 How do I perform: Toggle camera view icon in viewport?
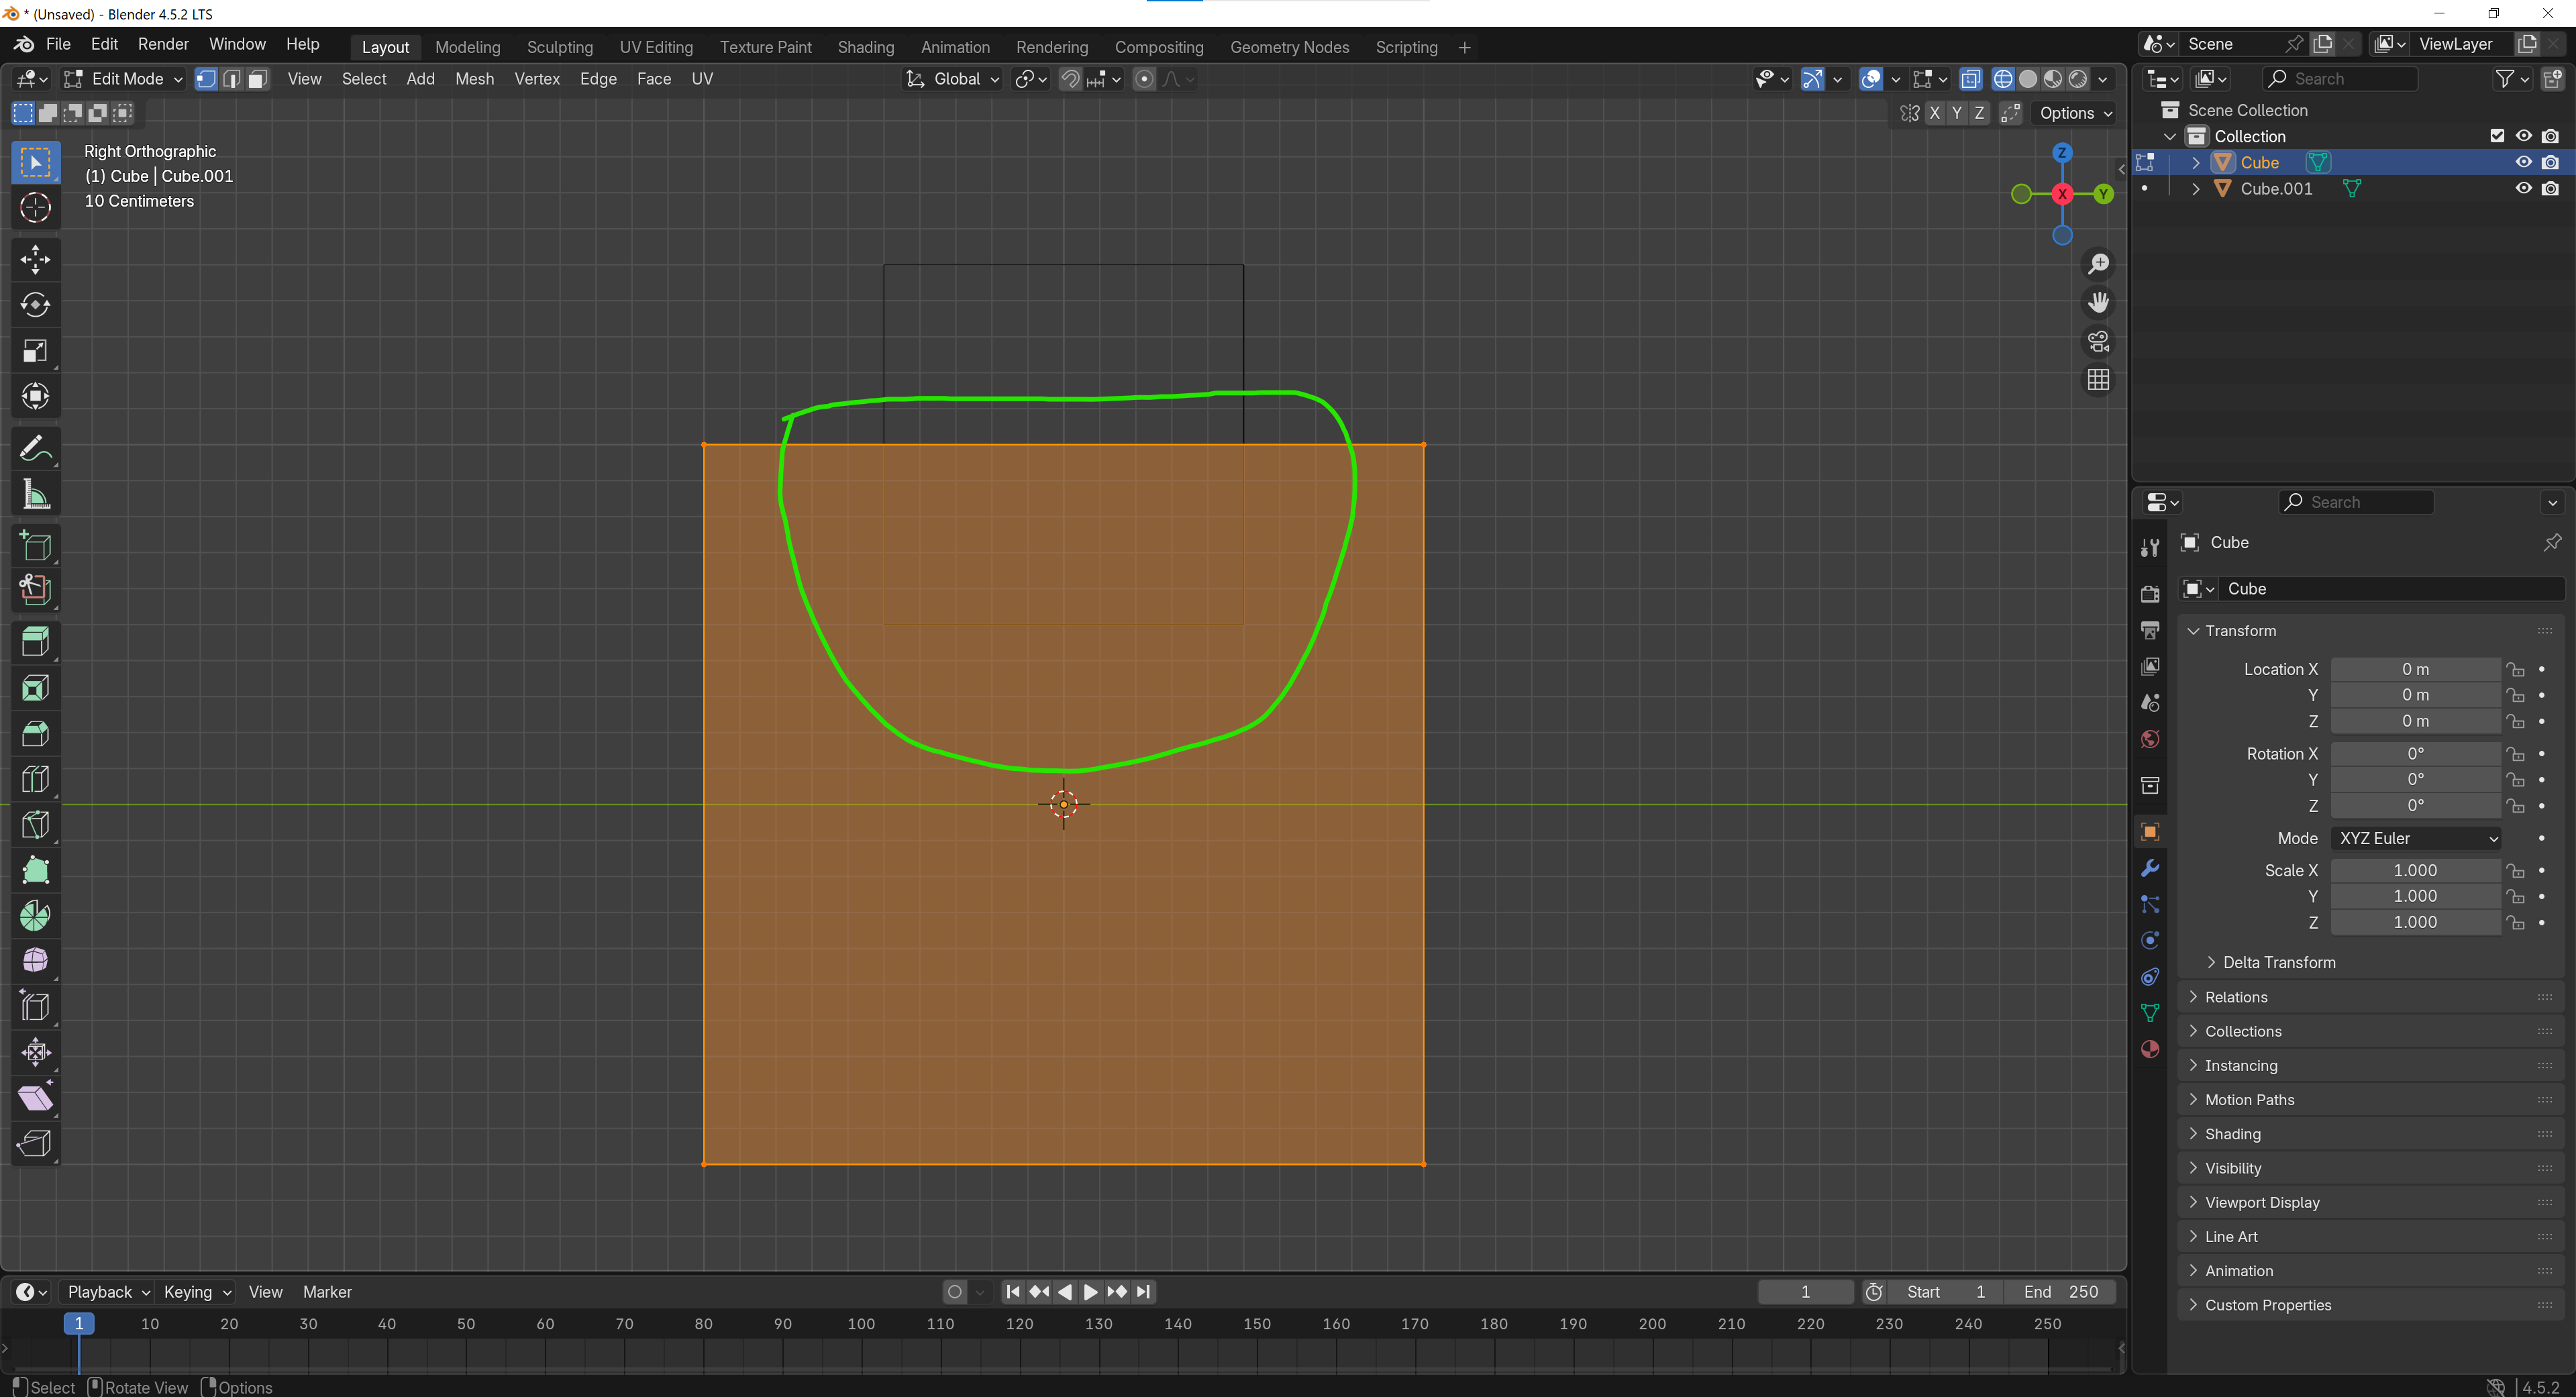[2098, 342]
